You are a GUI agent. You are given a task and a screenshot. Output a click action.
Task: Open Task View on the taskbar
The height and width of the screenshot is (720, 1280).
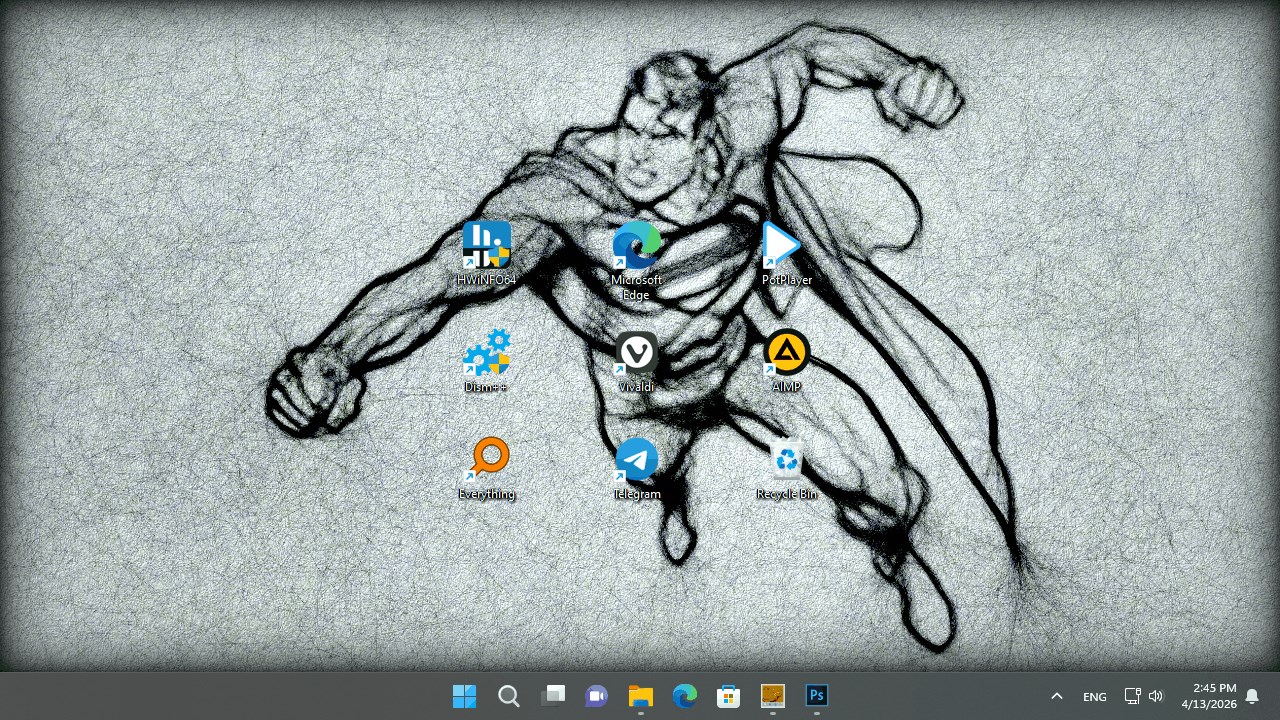coord(552,696)
